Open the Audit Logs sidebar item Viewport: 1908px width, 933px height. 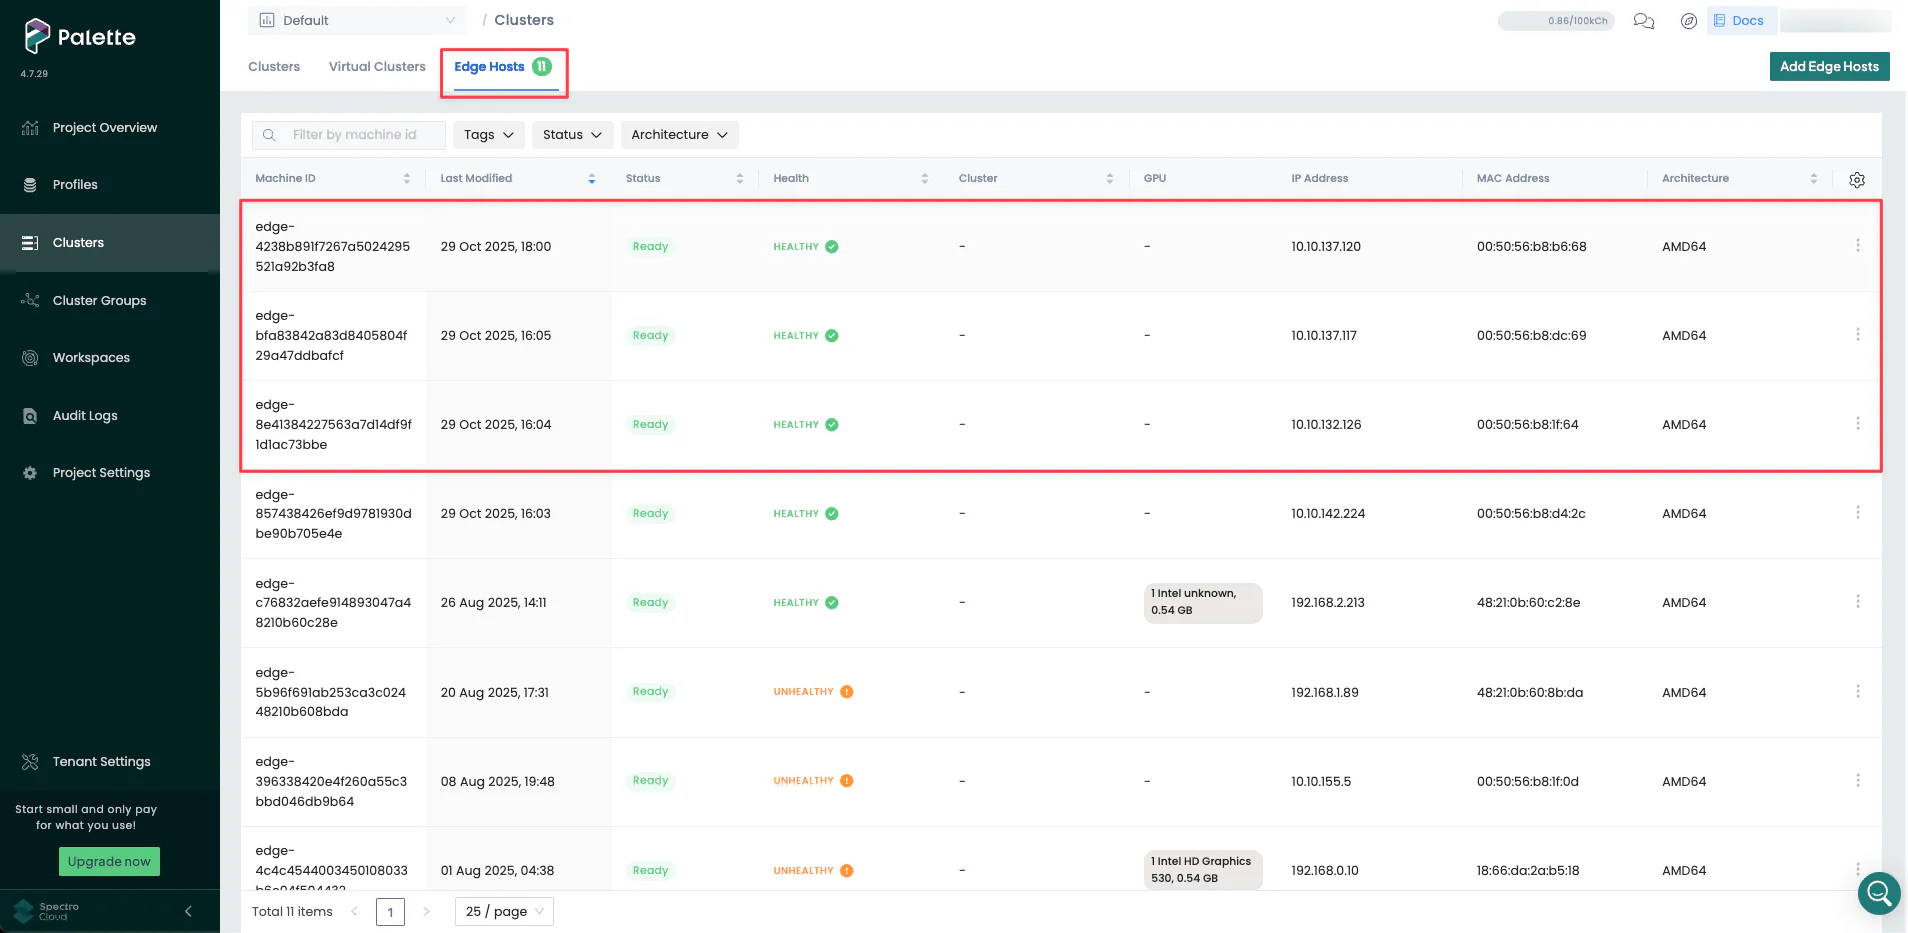point(85,415)
